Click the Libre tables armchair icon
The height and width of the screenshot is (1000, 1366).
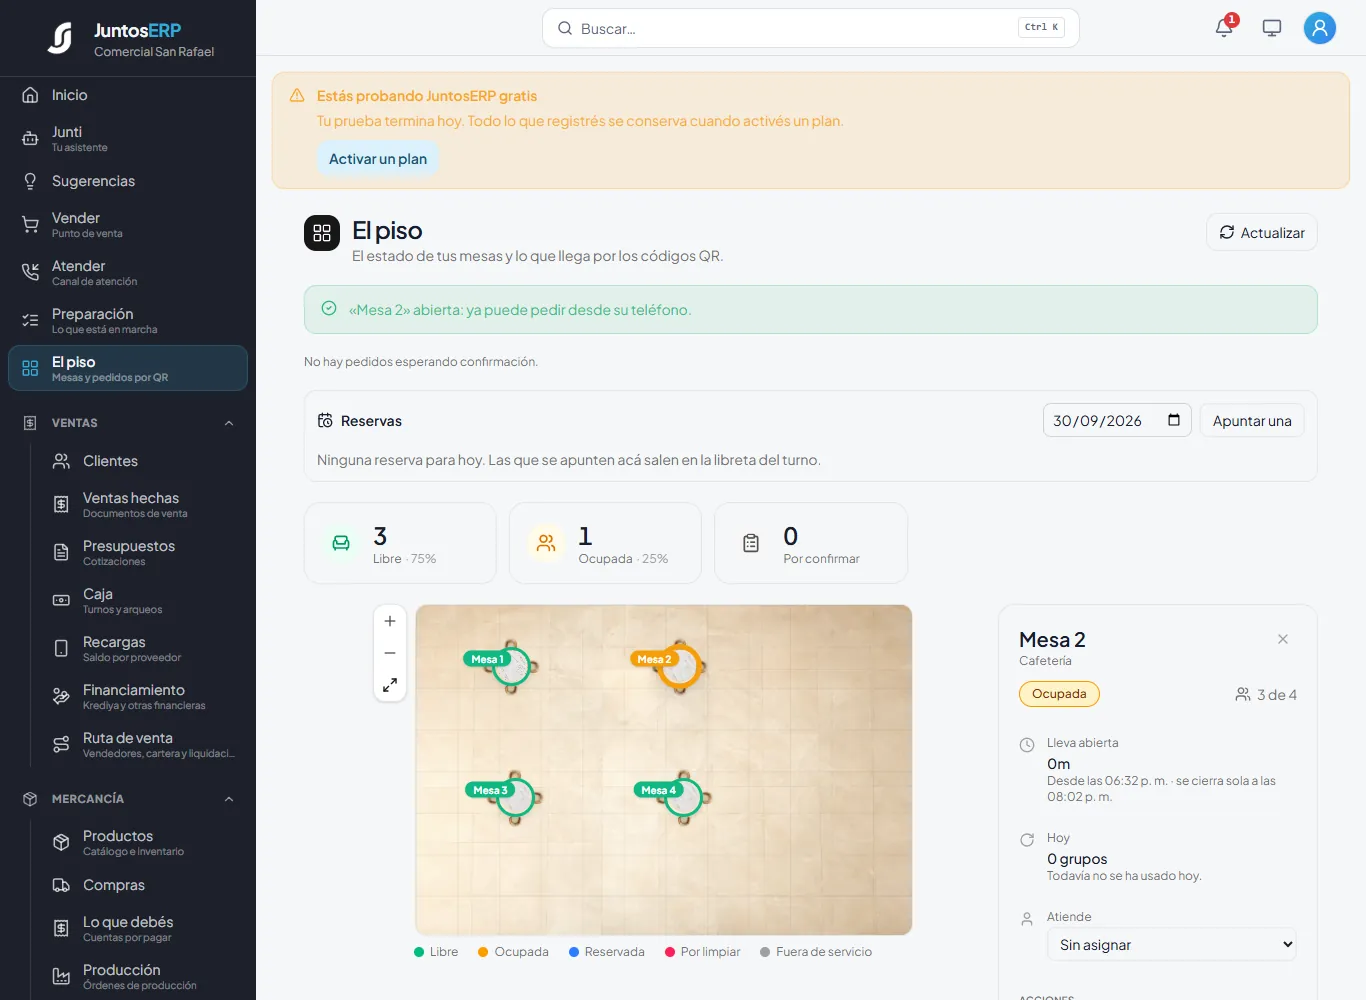pyautogui.click(x=341, y=543)
